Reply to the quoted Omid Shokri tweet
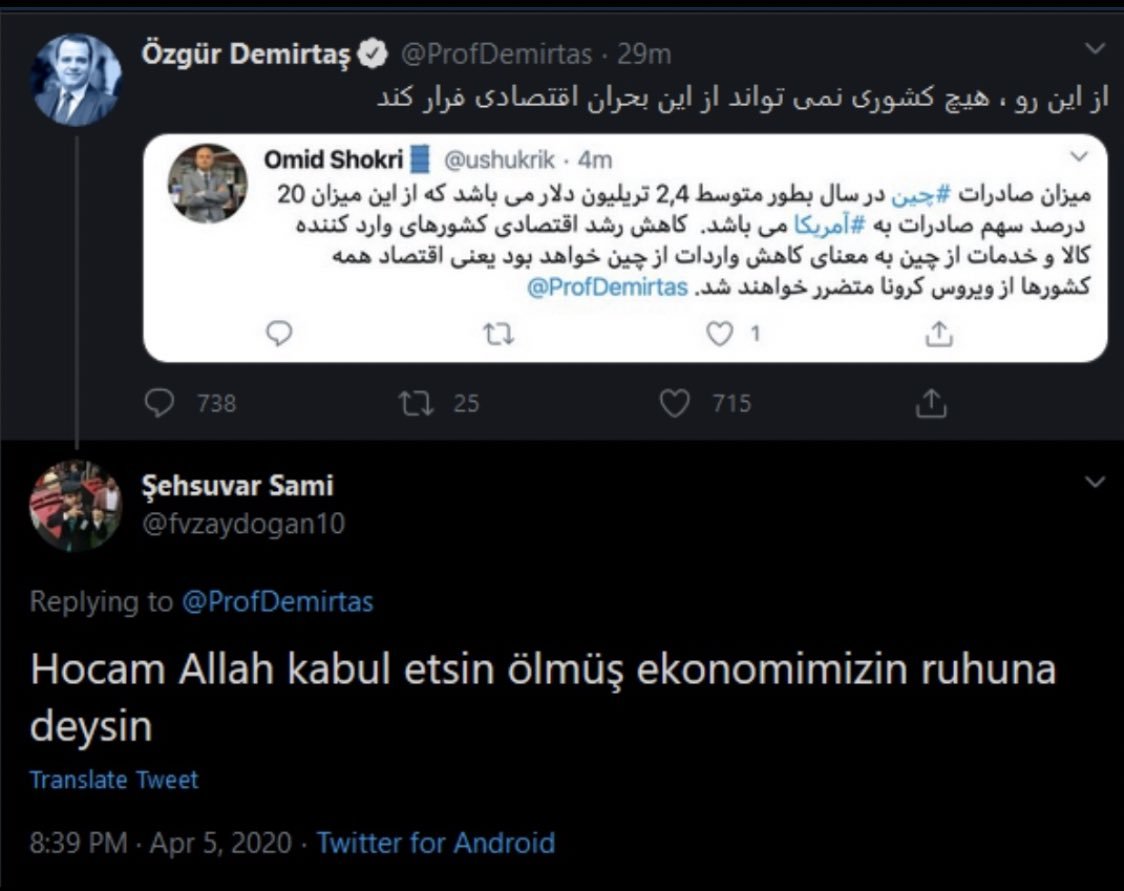The width and height of the screenshot is (1124, 891). click(x=281, y=334)
